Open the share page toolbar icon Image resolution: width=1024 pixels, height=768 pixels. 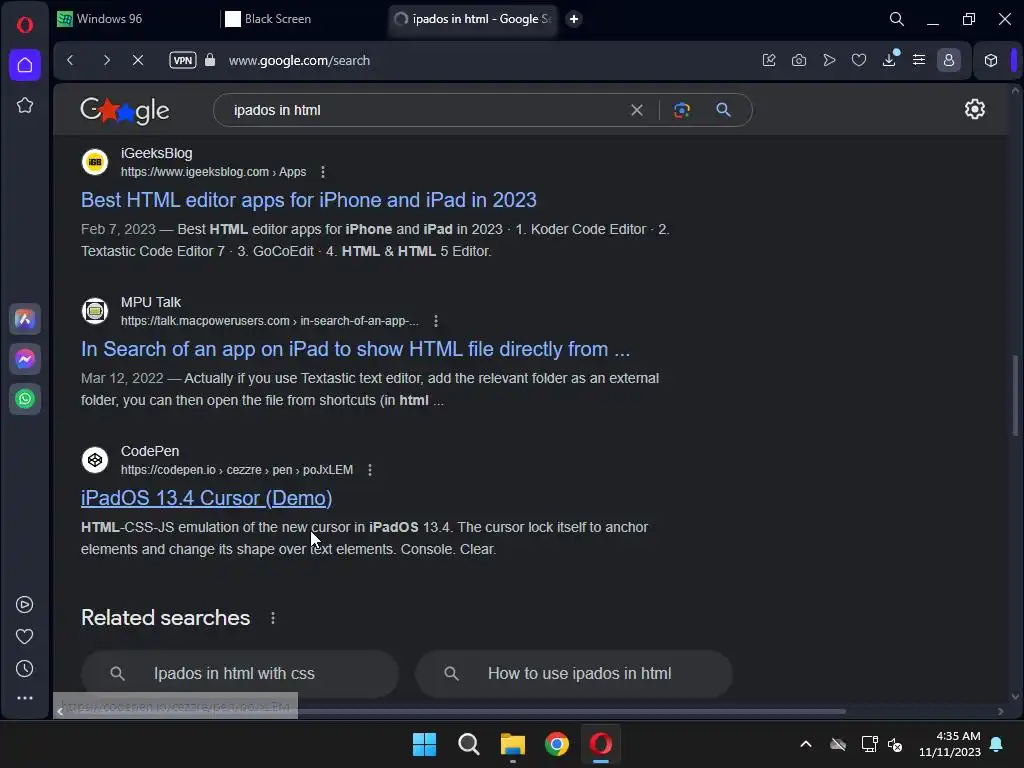tap(769, 60)
